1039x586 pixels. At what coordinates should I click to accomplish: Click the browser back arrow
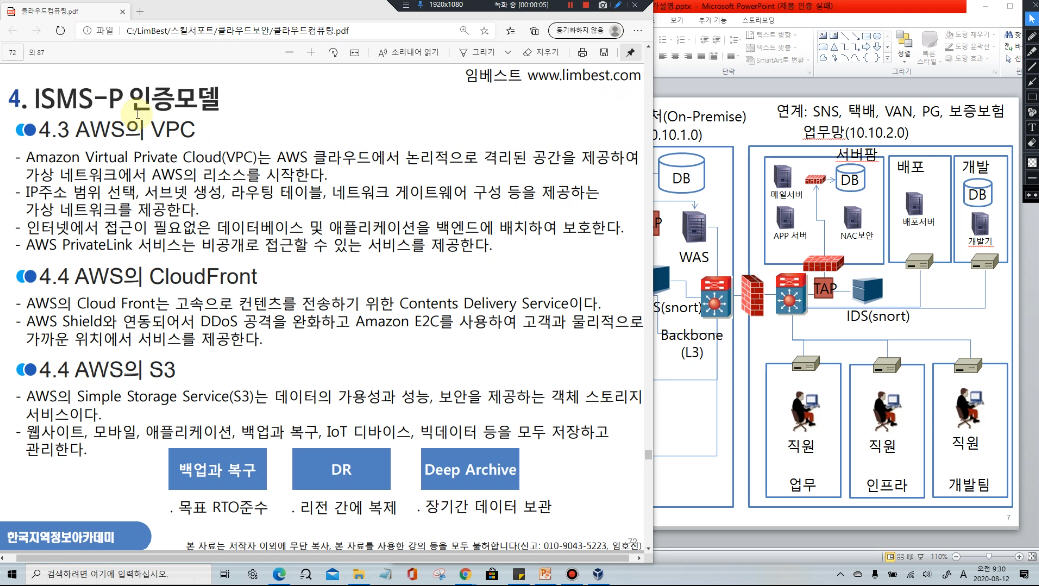[13, 30]
